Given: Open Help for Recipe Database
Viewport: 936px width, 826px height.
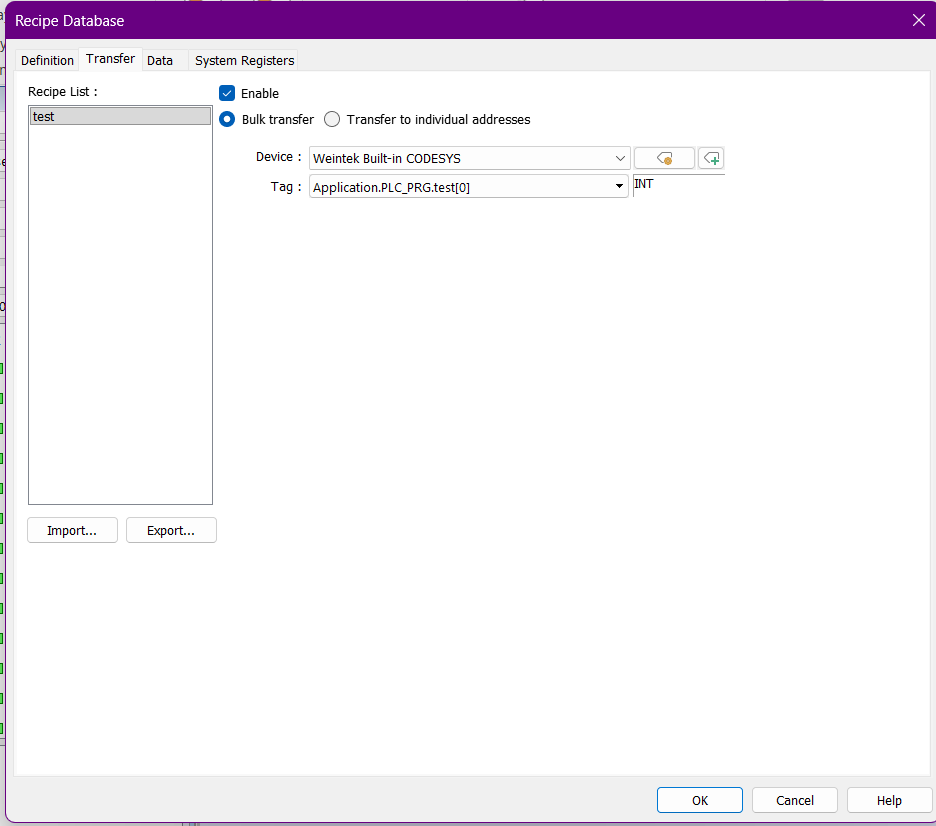Looking at the screenshot, I should (889, 800).
